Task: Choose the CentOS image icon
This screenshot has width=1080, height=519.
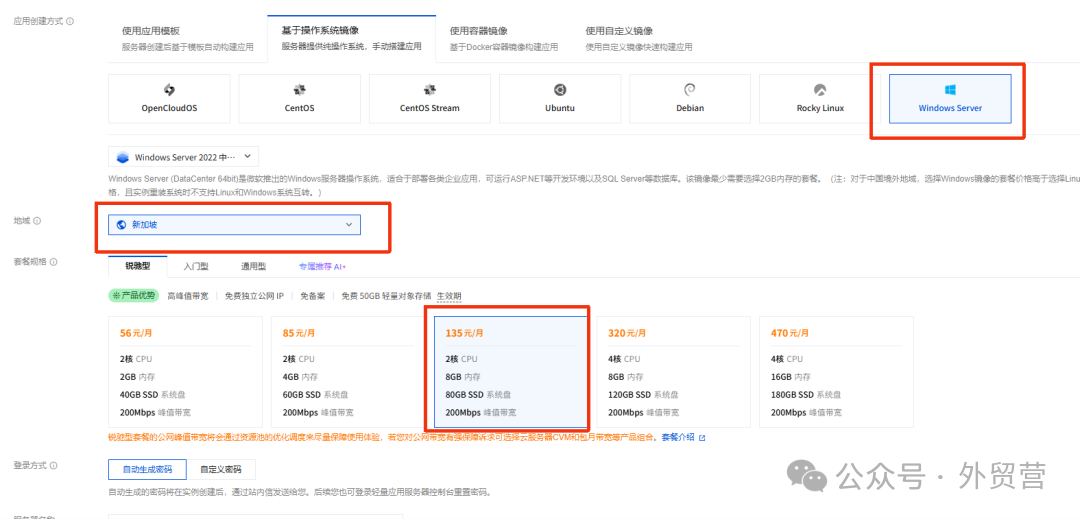Action: pos(300,99)
